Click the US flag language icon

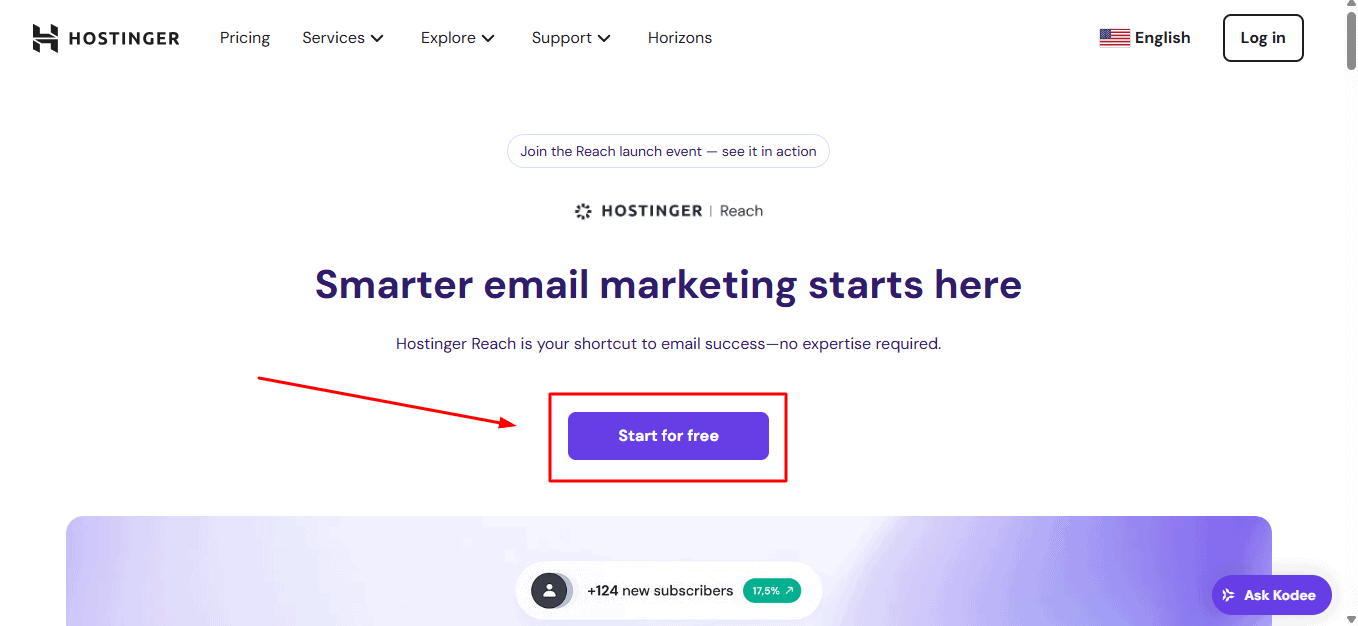(1114, 38)
